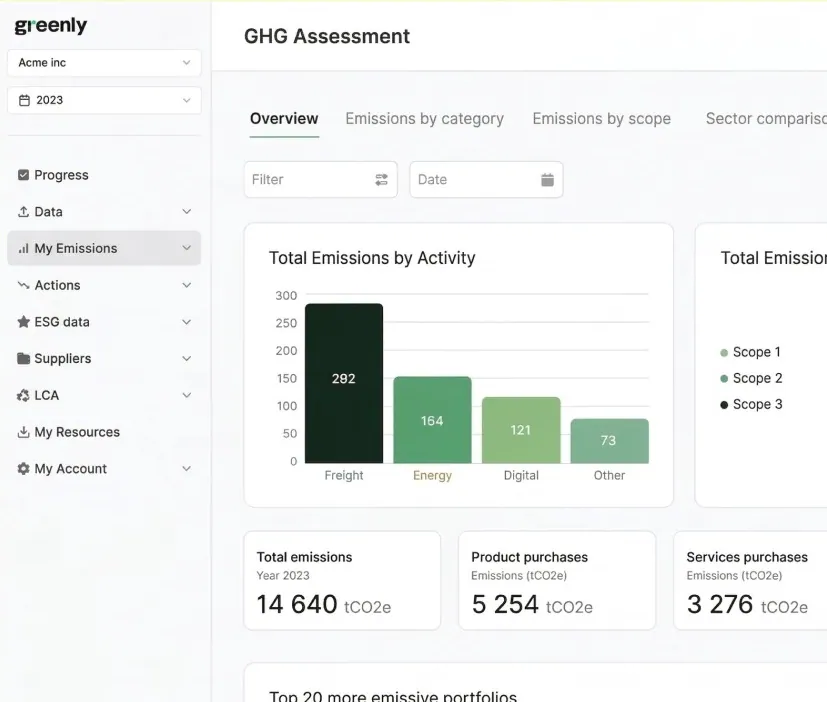
Task: Click the My Account gear icon
Action: tap(23, 469)
